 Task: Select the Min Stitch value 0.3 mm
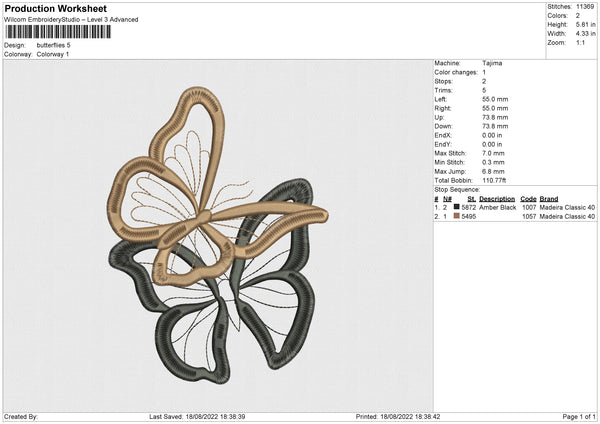click(x=493, y=162)
